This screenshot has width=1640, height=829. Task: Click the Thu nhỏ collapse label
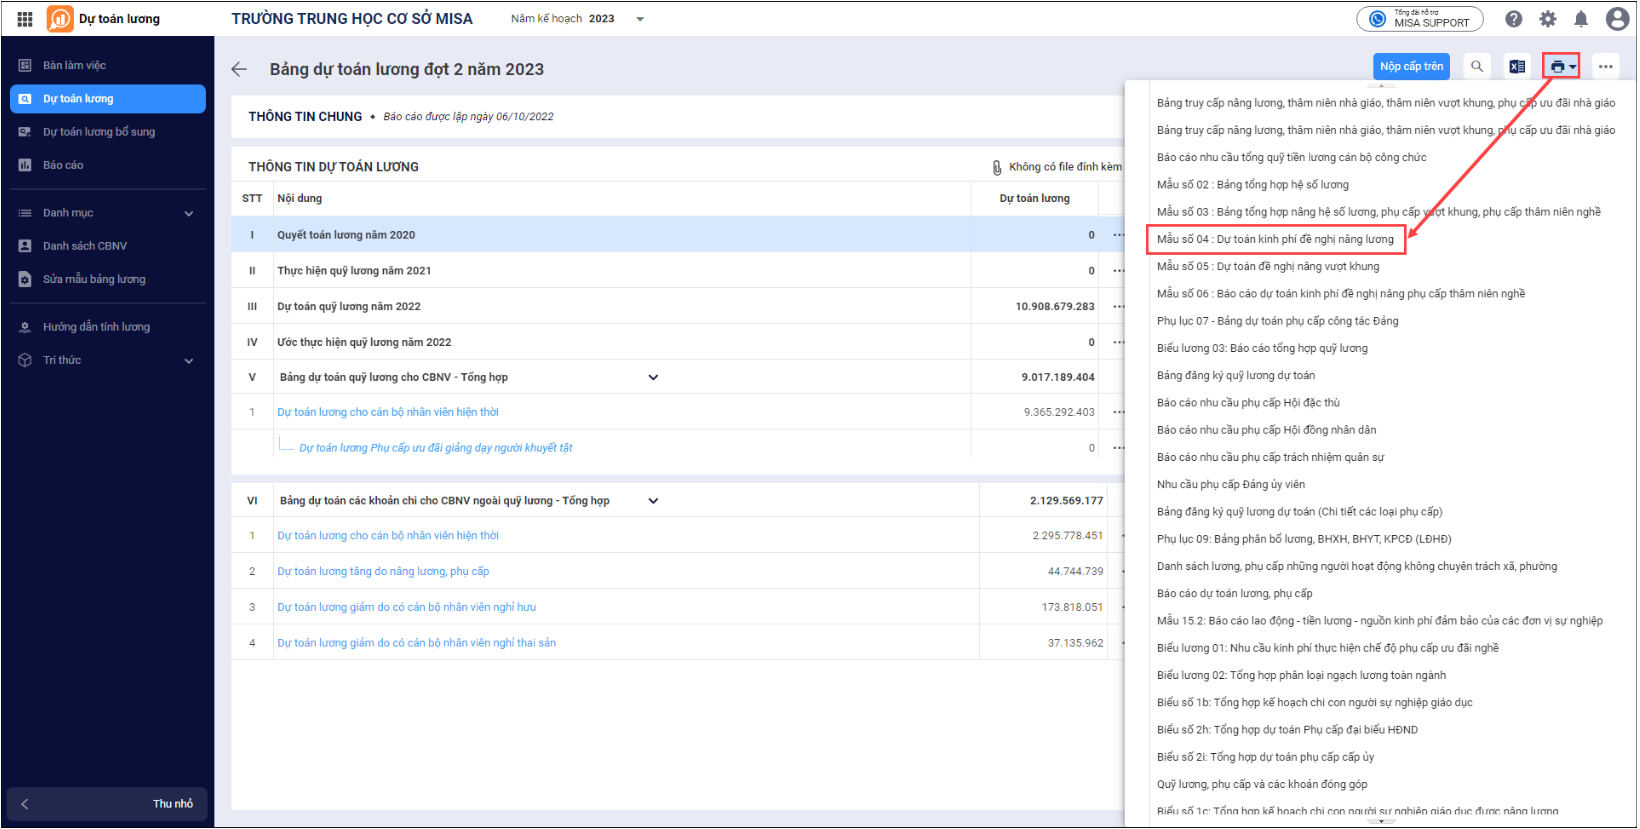point(173,805)
